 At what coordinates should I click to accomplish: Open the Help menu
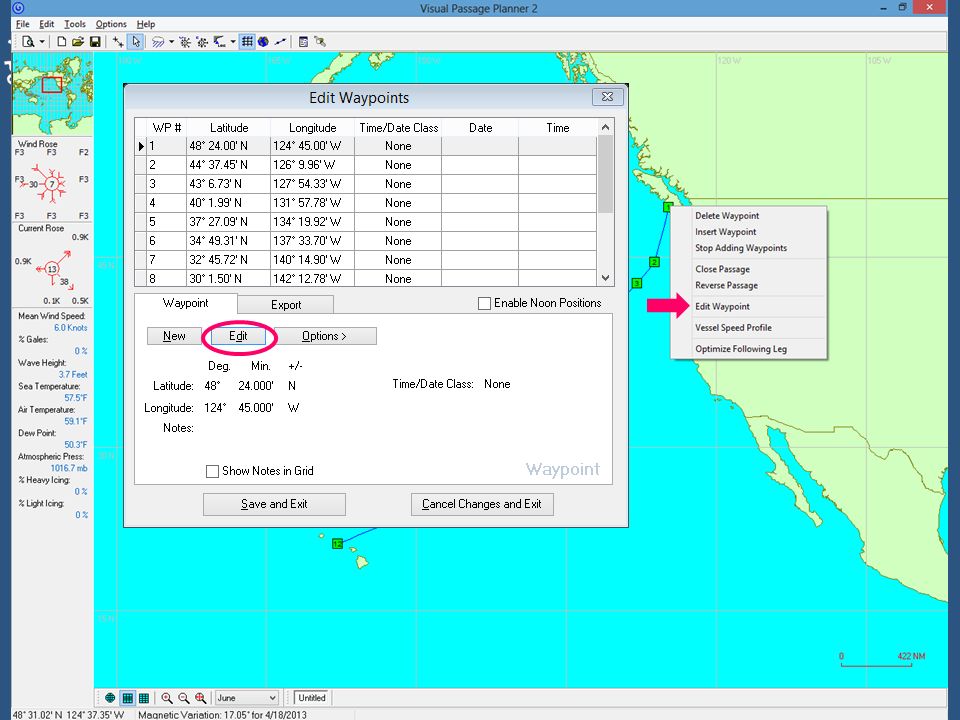(x=146, y=24)
